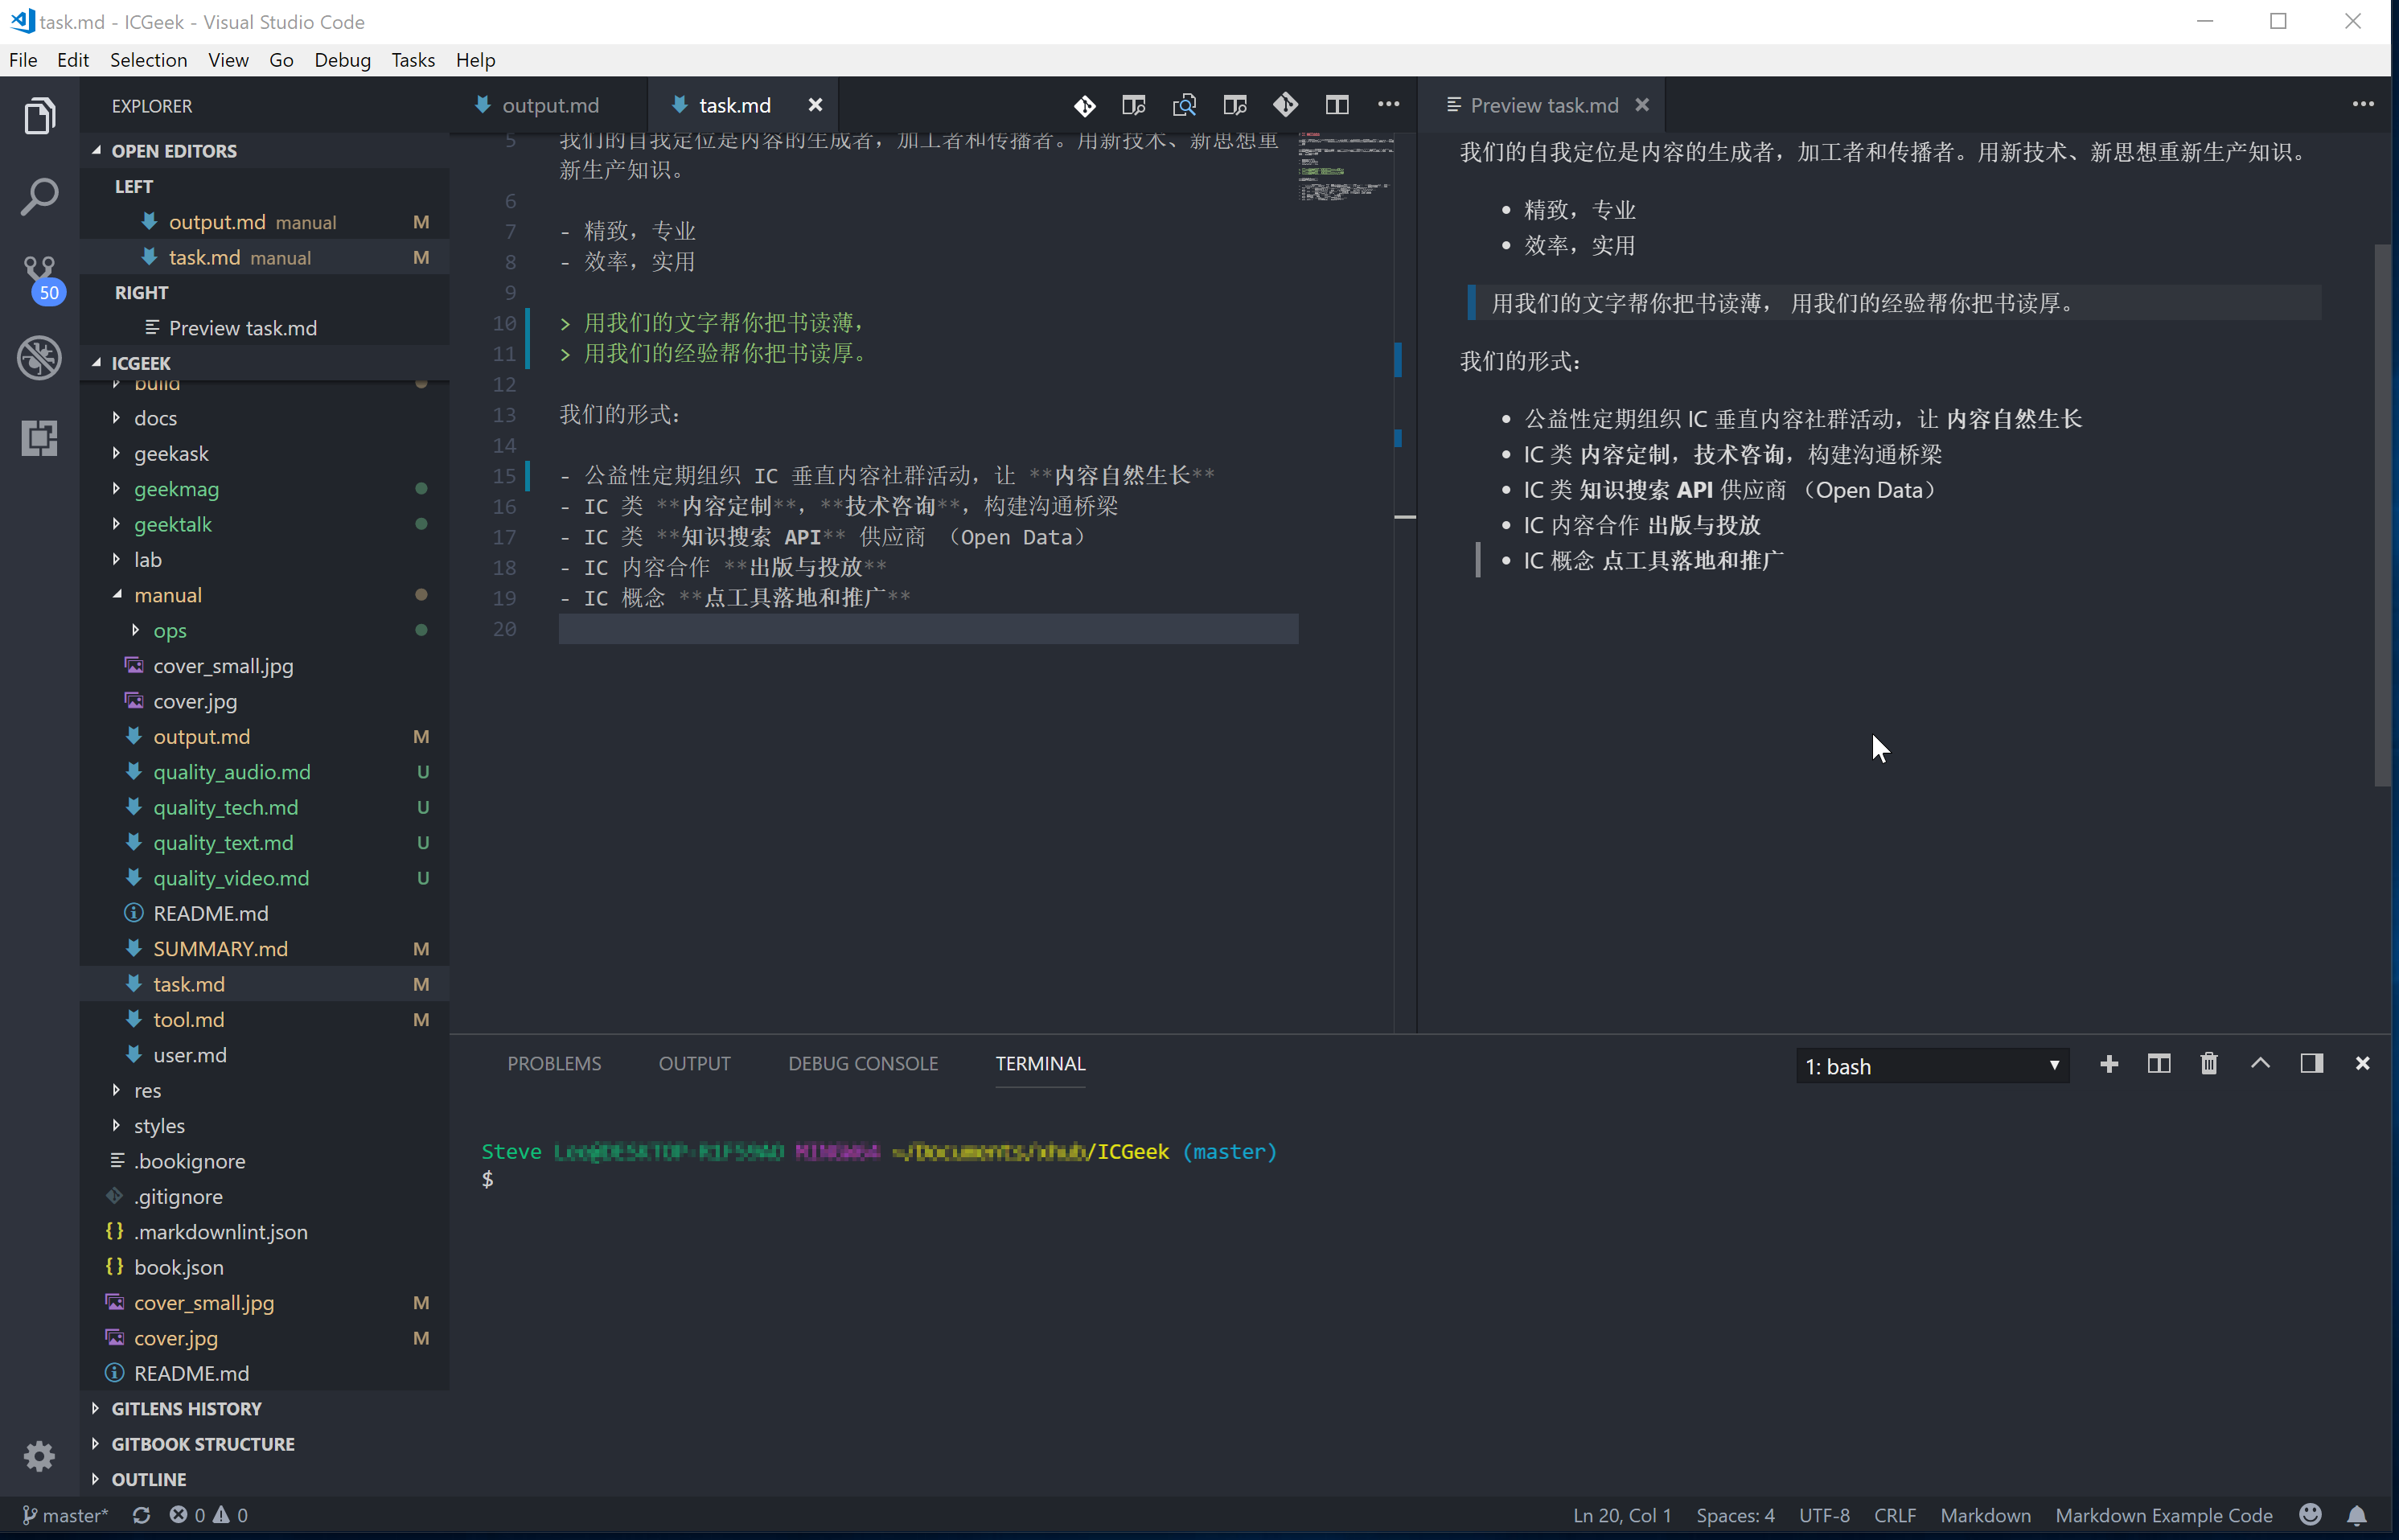
Task: Click the master branch indicator in status bar
Action: click(65, 1515)
